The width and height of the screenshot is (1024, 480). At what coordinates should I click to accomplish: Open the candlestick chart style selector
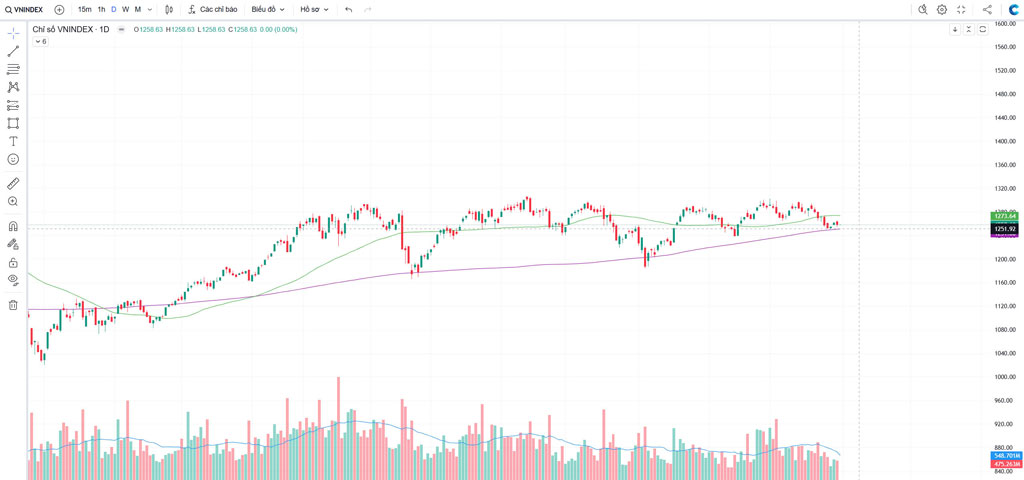[x=169, y=10]
